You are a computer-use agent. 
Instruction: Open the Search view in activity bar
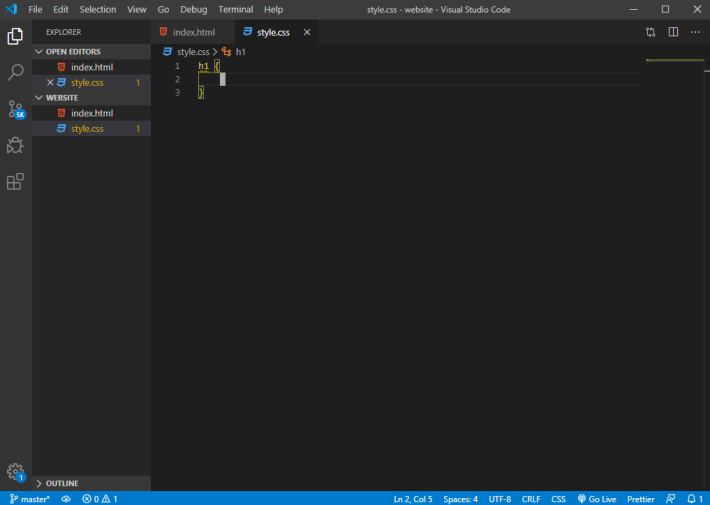tap(15, 72)
